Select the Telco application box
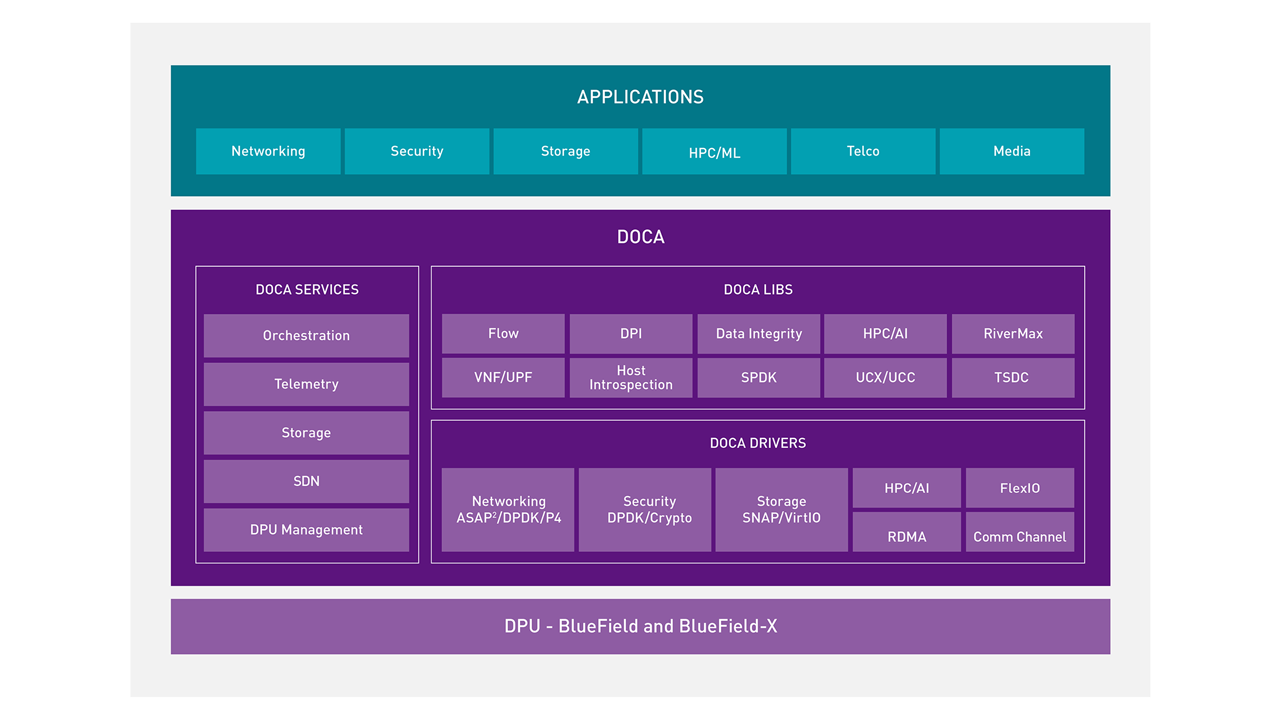 [863, 151]
